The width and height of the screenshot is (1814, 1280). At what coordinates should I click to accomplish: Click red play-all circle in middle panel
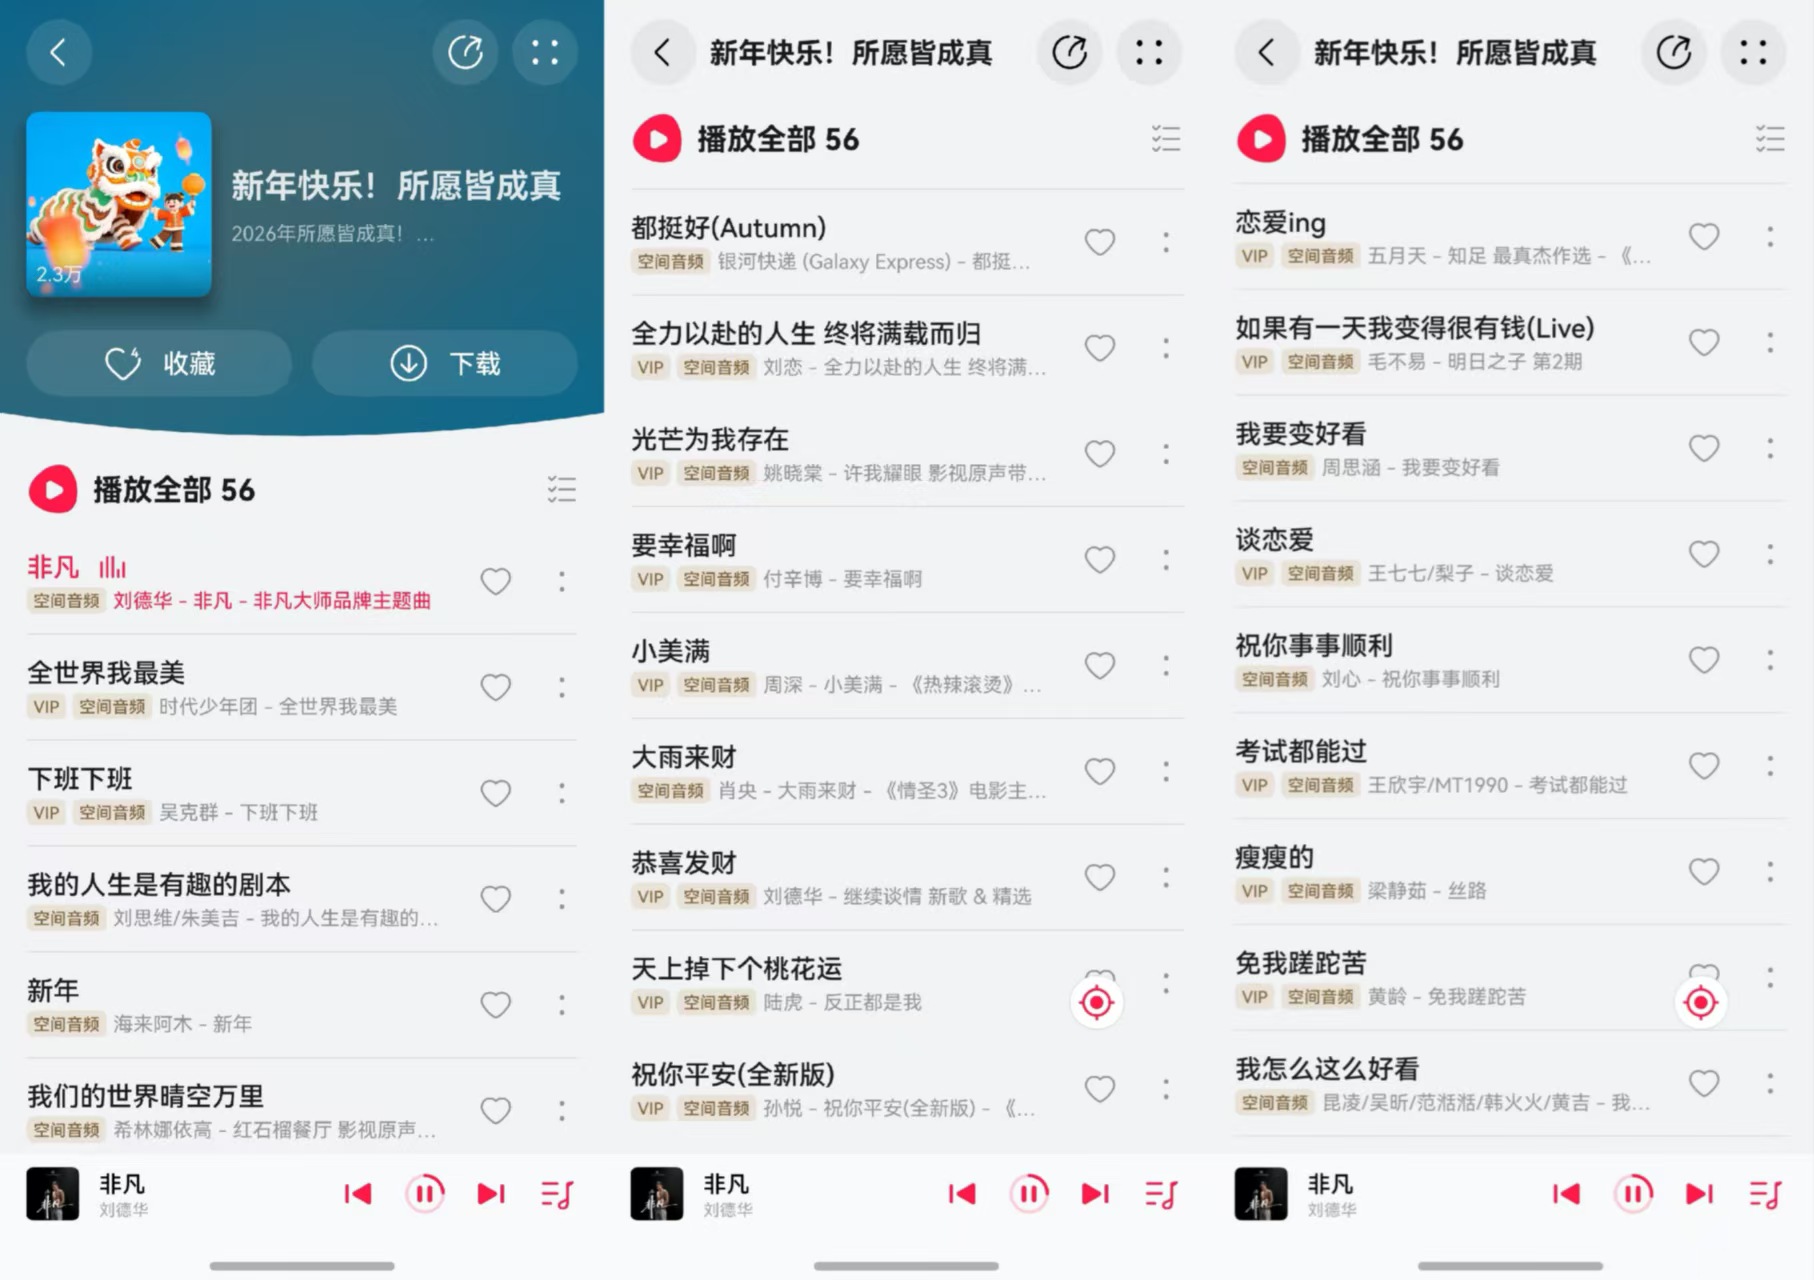[x=657, y=139]
